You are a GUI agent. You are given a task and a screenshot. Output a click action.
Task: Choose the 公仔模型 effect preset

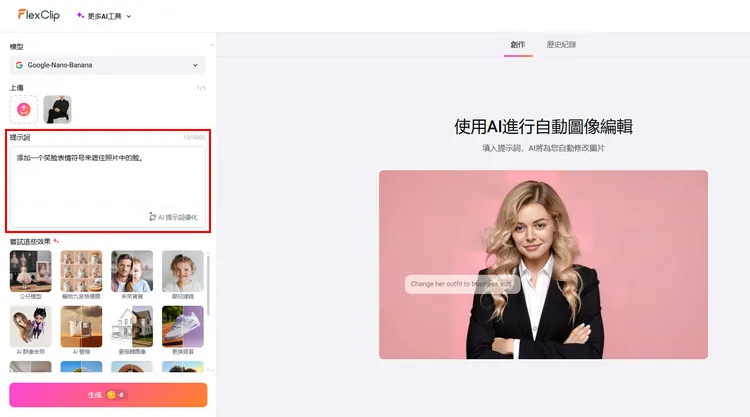point(30,271)
